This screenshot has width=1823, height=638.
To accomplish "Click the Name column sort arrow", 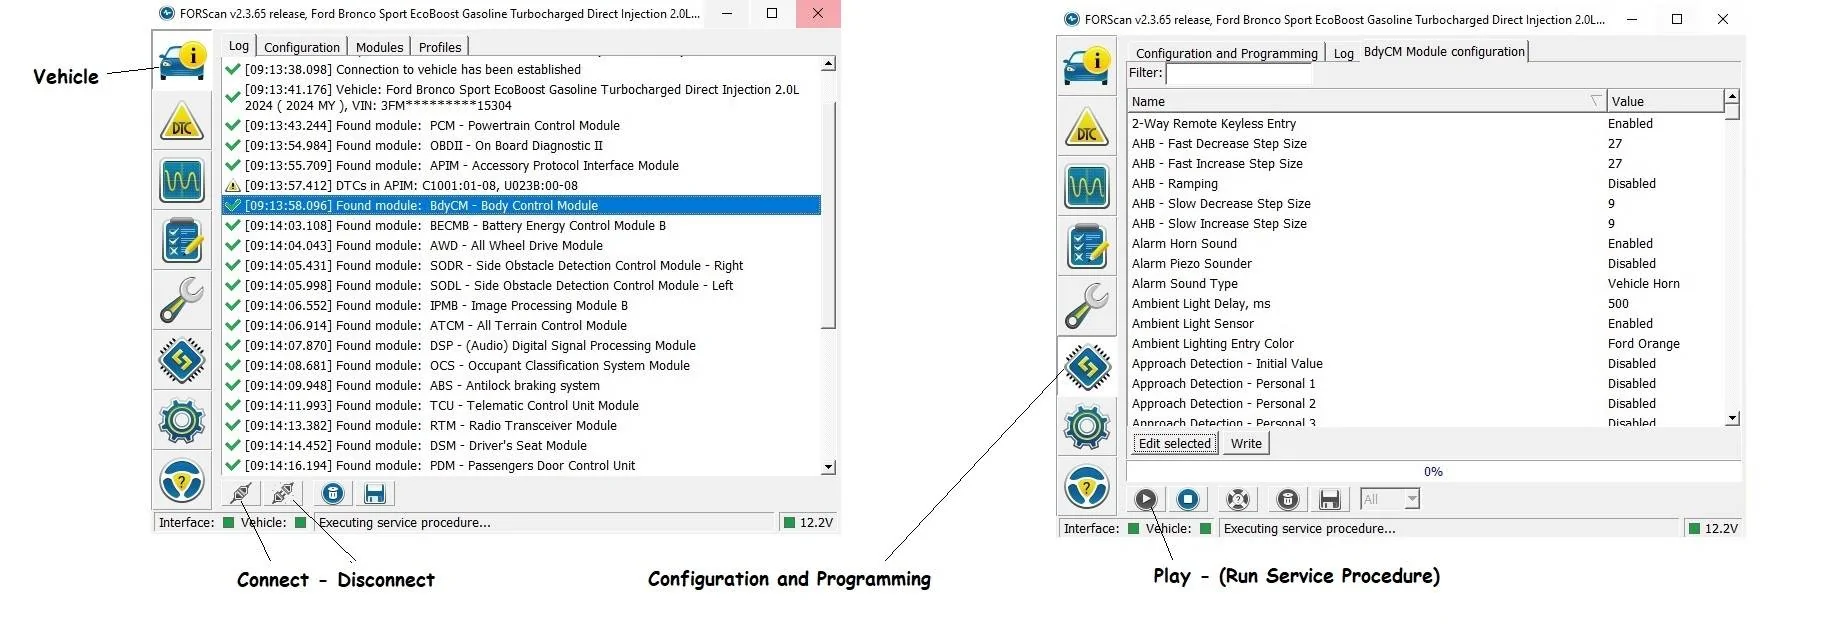I will [1595, 101].
